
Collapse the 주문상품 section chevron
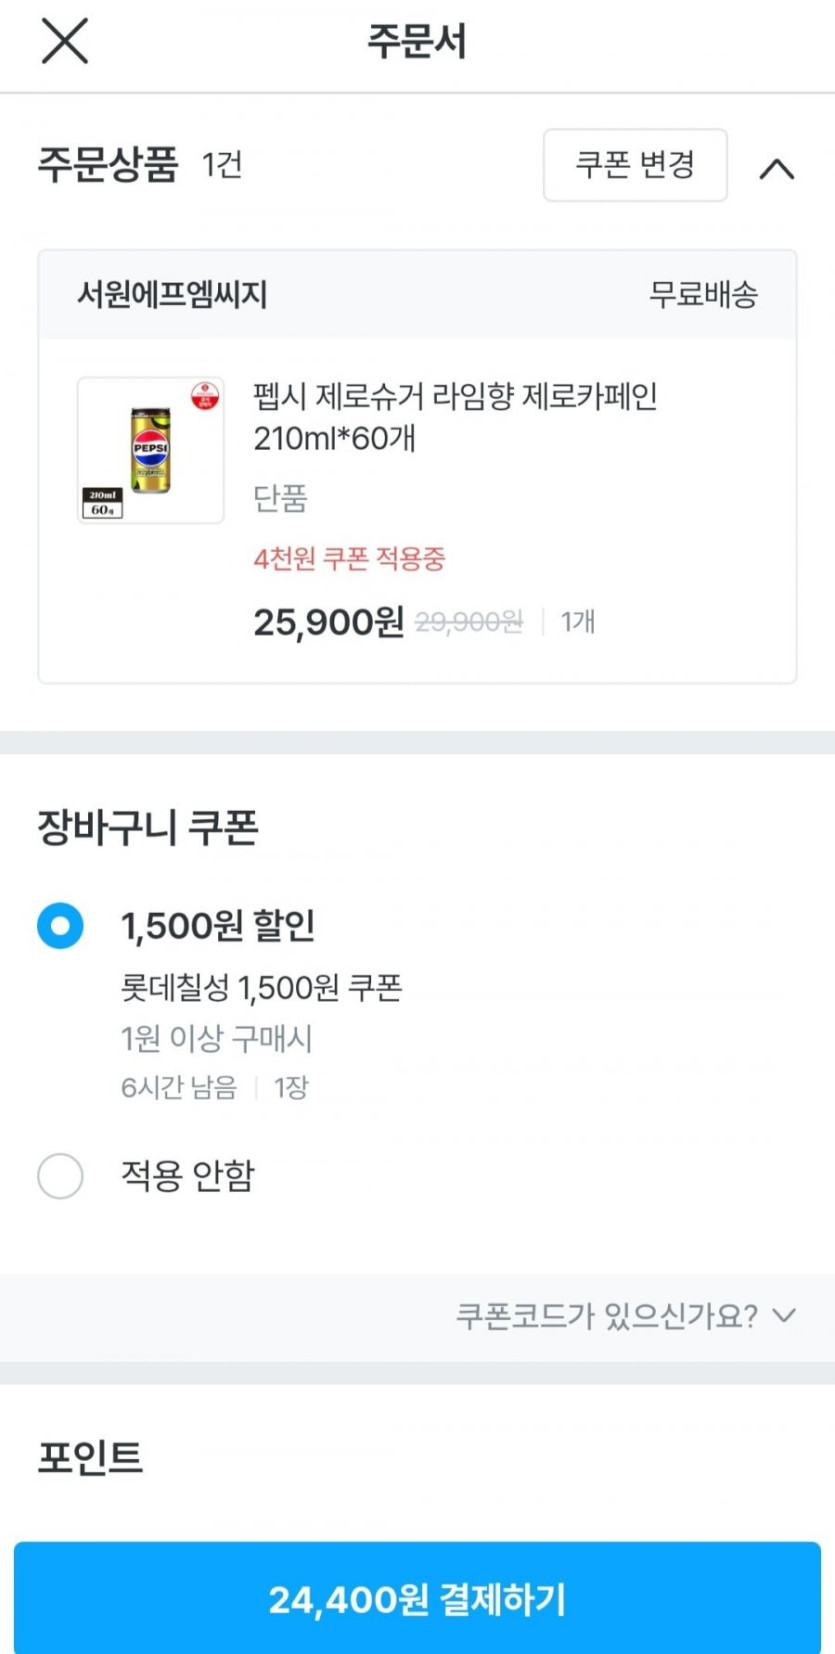776,168
